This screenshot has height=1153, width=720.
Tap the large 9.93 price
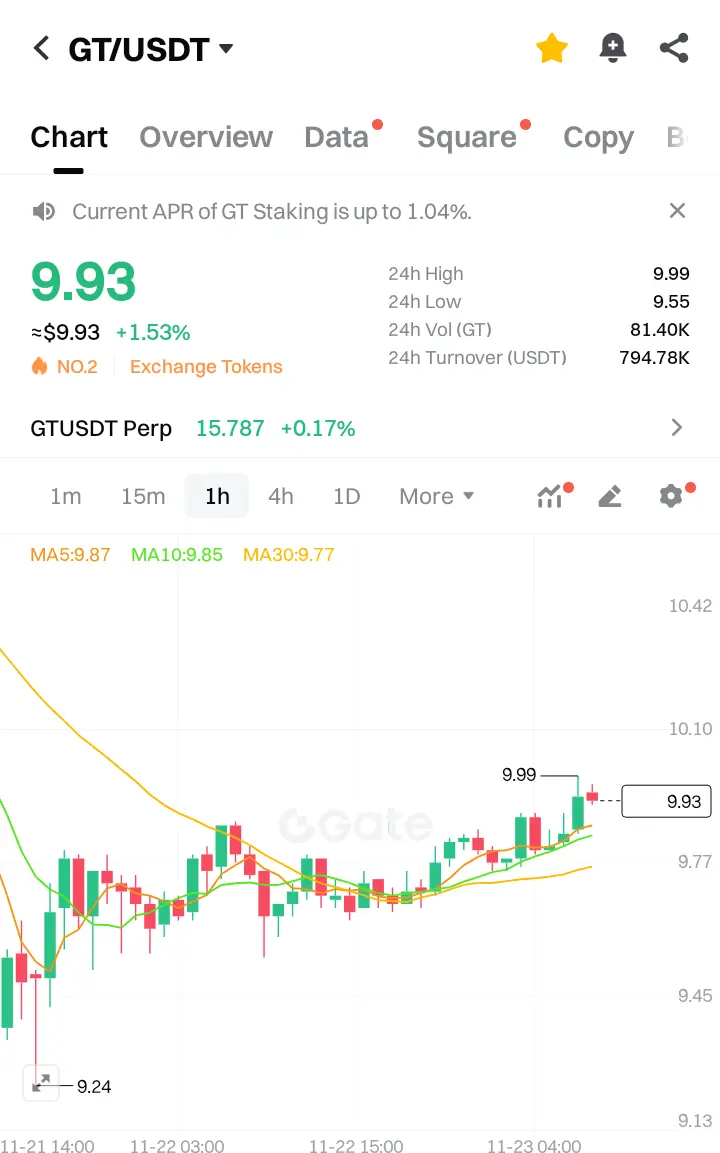click(83, 282)
